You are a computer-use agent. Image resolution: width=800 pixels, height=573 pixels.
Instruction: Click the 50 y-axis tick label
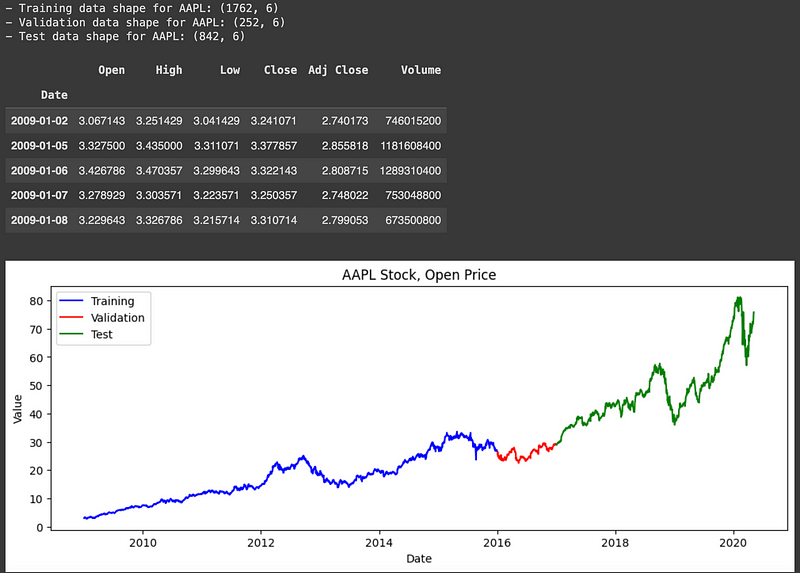(36, 386)
